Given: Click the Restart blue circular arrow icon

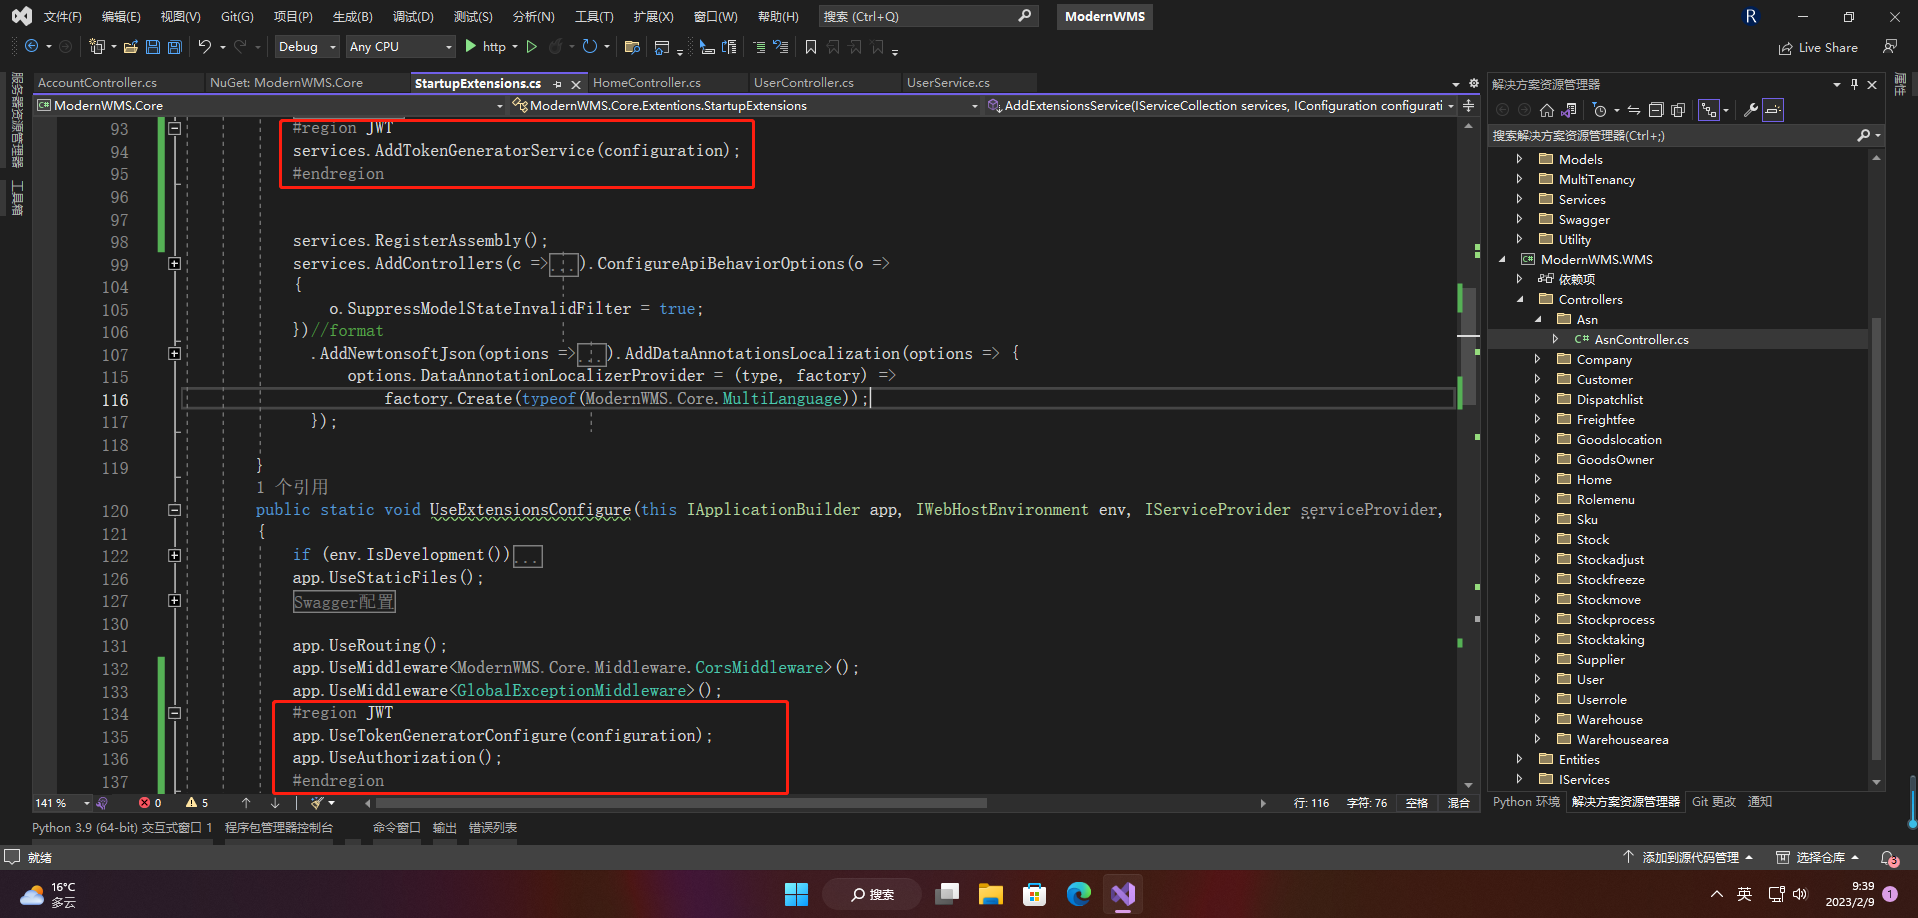Looking at the screenshot, I should 589,47.
